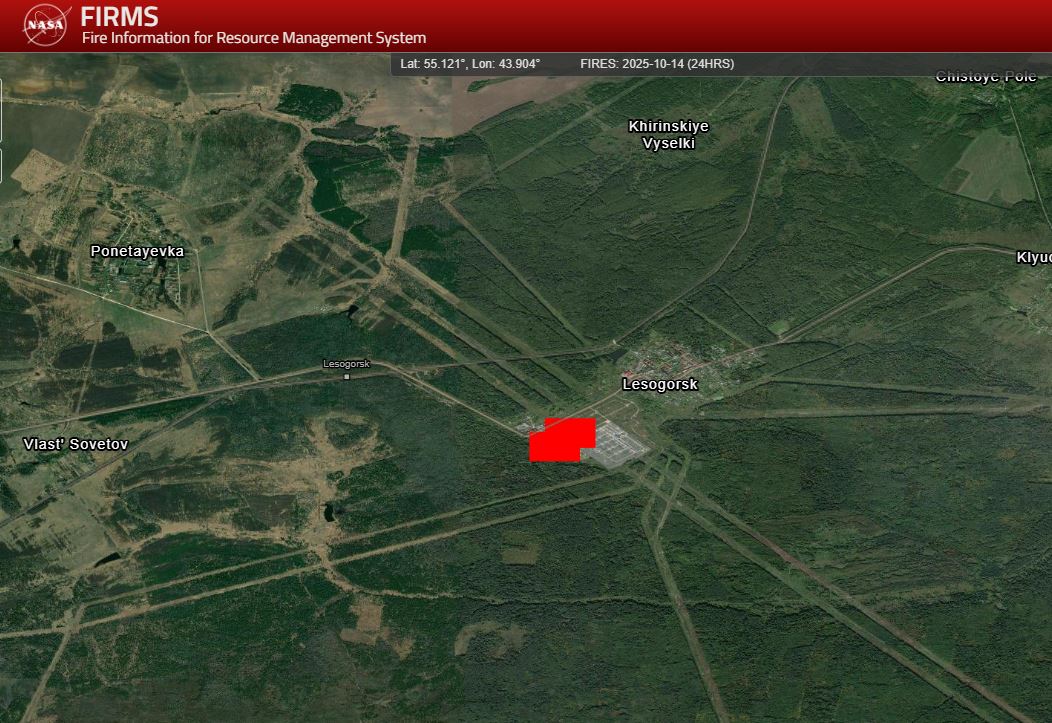Click the Lesogorsk settlement buildings above its label
This screenshot has height=723, width=1052.
tap(680, 356)
